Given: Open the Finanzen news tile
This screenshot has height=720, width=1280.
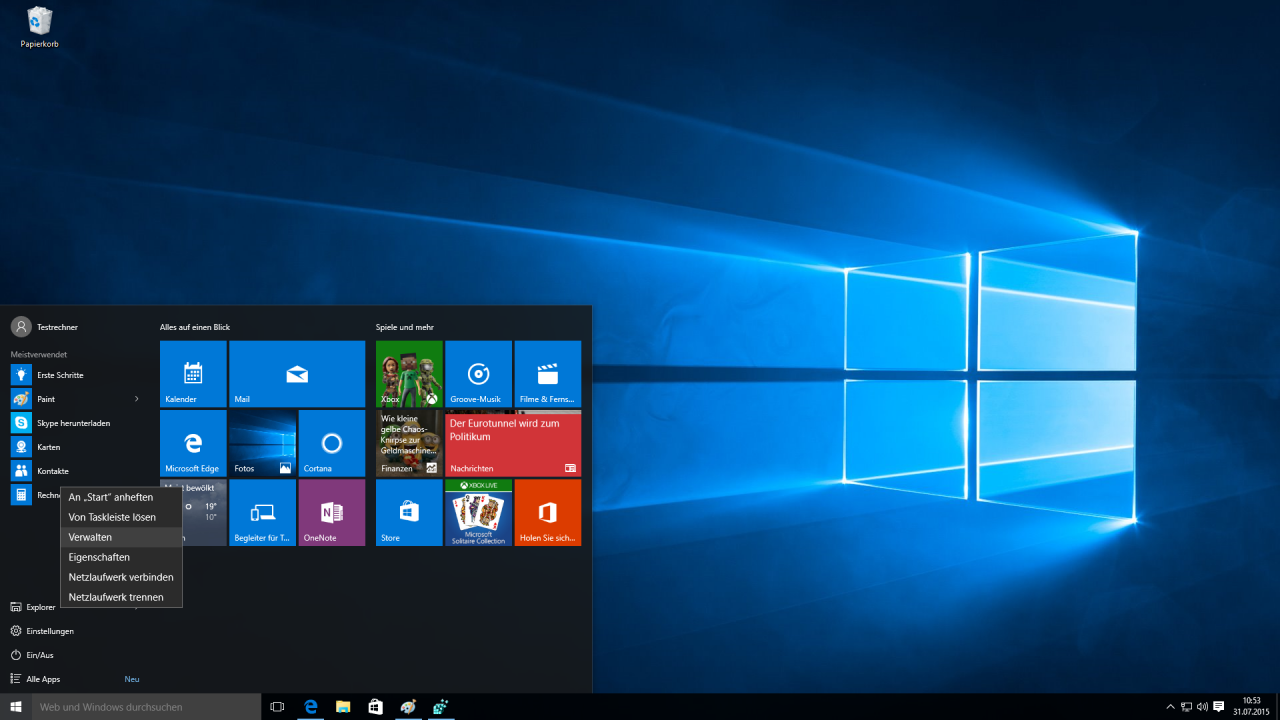Looking at the screenshot, I should pos(409,443).
